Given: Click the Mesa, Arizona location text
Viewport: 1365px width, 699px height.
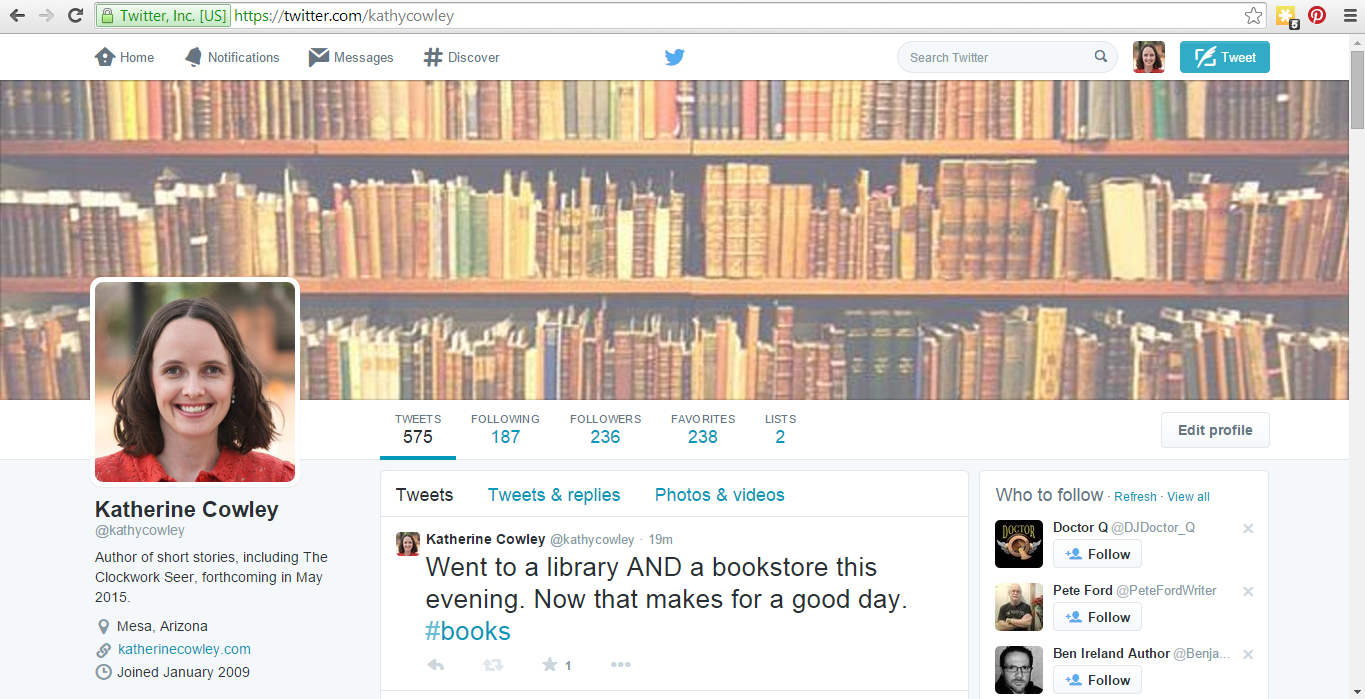Looking at the screenshot, I should [162, 626].
